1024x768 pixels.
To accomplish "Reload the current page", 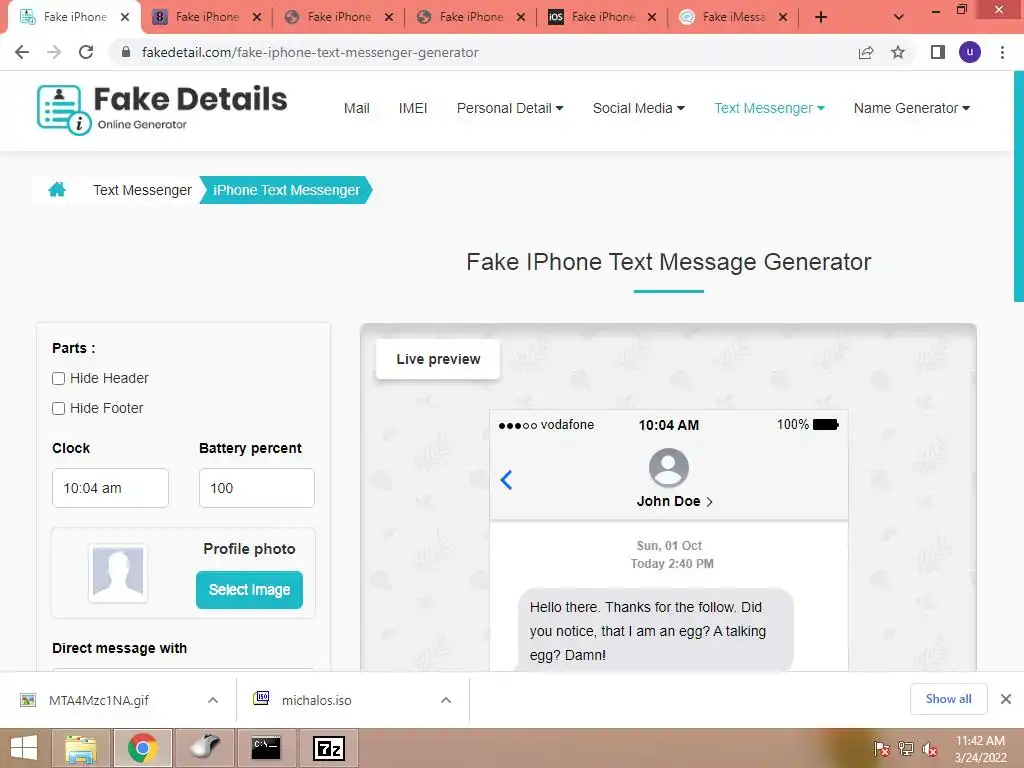I will coord(86,52).
